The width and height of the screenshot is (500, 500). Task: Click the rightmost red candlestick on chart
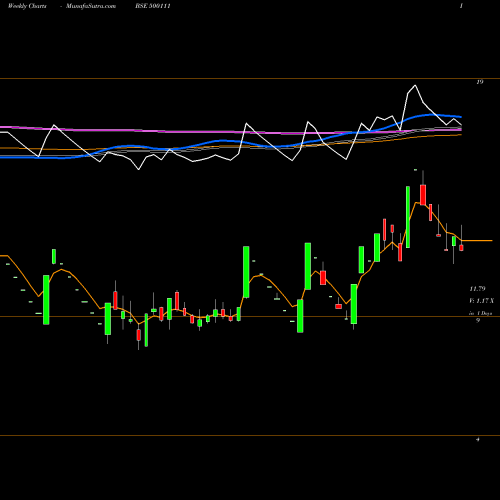(x=461, y=248)
